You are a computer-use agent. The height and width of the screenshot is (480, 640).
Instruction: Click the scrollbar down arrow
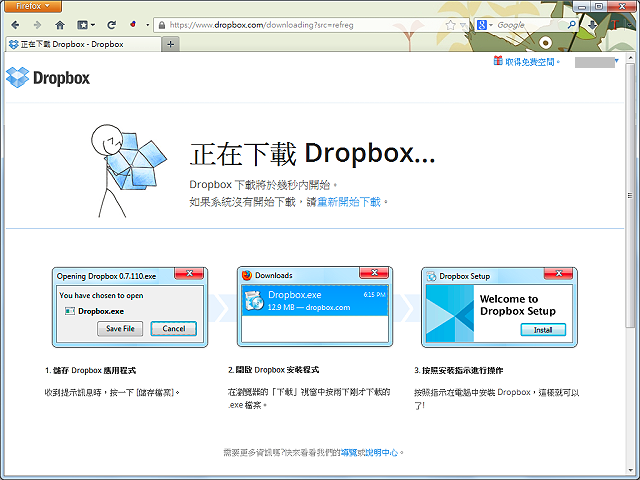[630, 469]
